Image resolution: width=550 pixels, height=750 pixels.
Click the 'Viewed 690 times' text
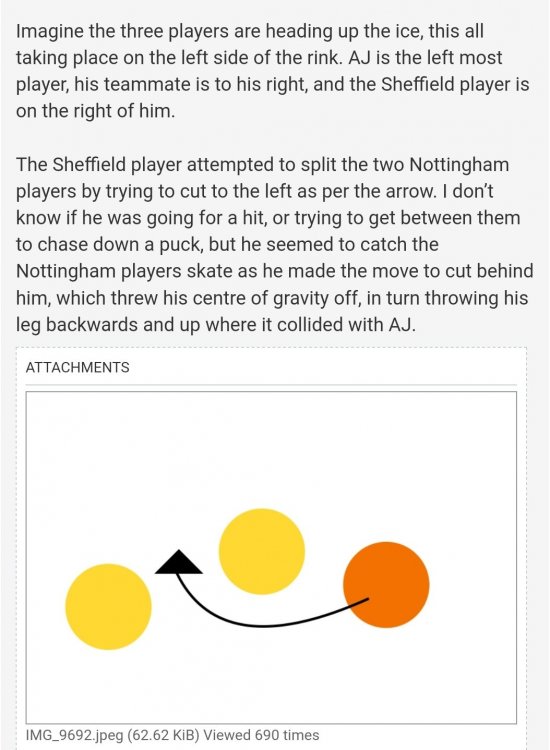261,735
